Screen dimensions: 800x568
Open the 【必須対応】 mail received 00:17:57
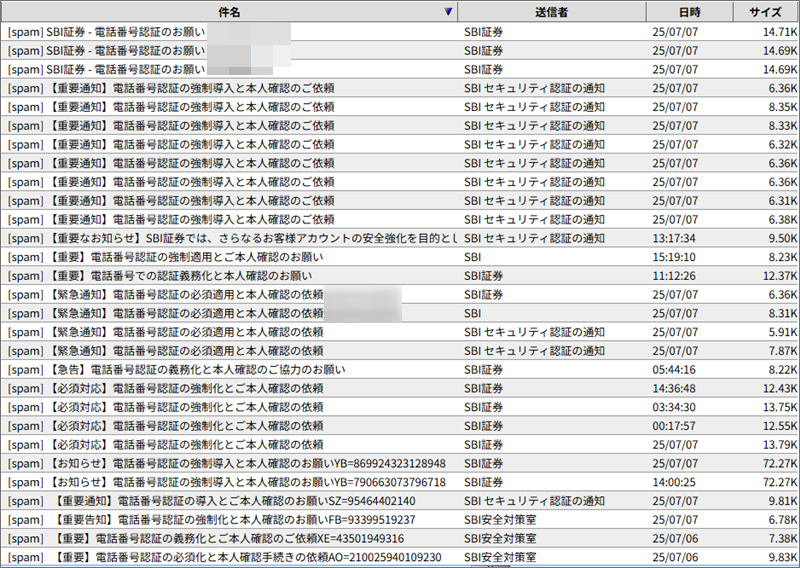point(400,426)
